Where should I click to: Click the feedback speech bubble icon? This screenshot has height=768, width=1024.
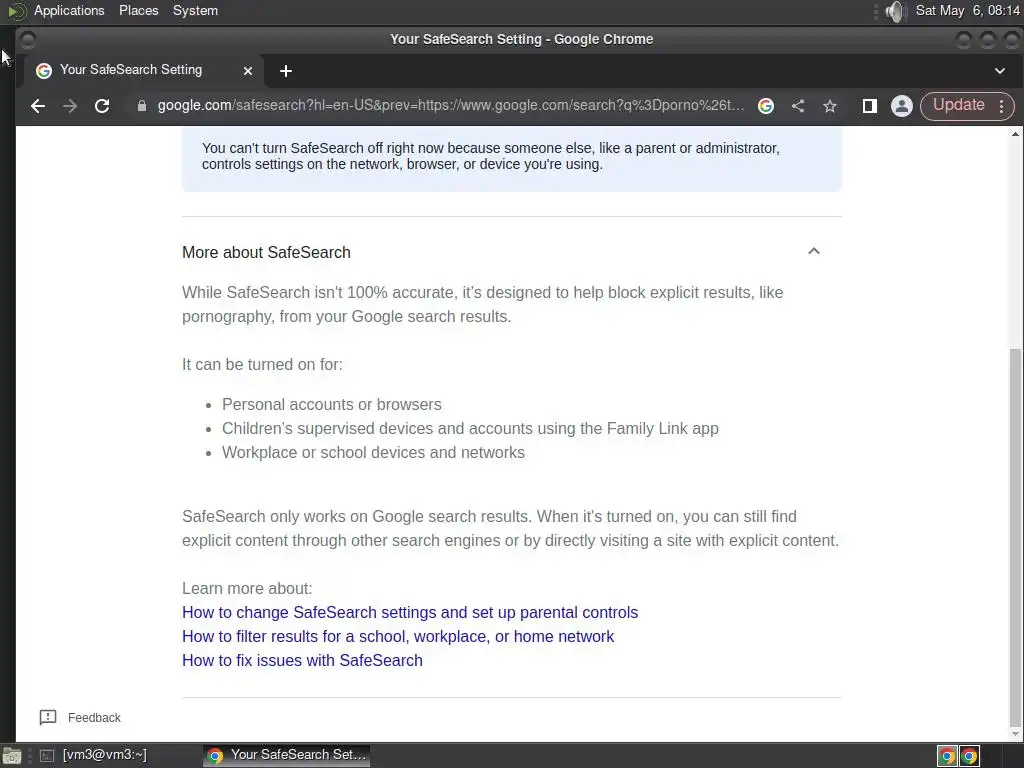(48, 718)
